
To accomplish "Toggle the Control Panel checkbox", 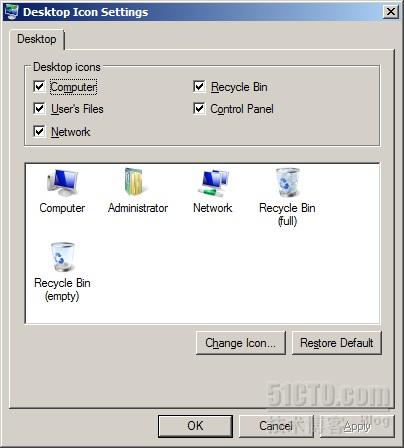I will [199, 109].
